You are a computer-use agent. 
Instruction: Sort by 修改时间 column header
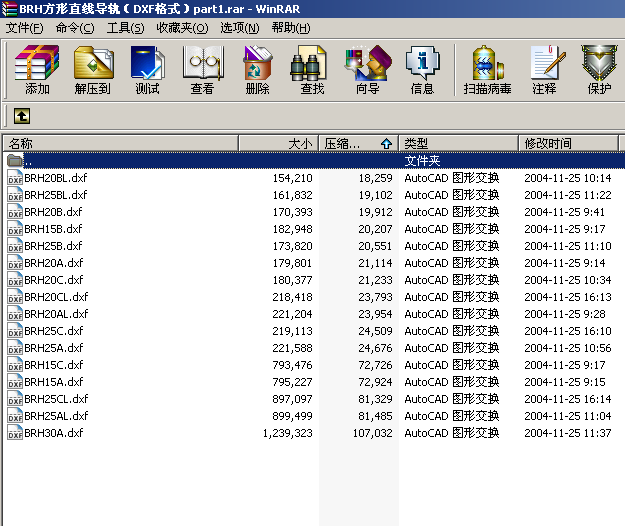(x=568, y=143)
